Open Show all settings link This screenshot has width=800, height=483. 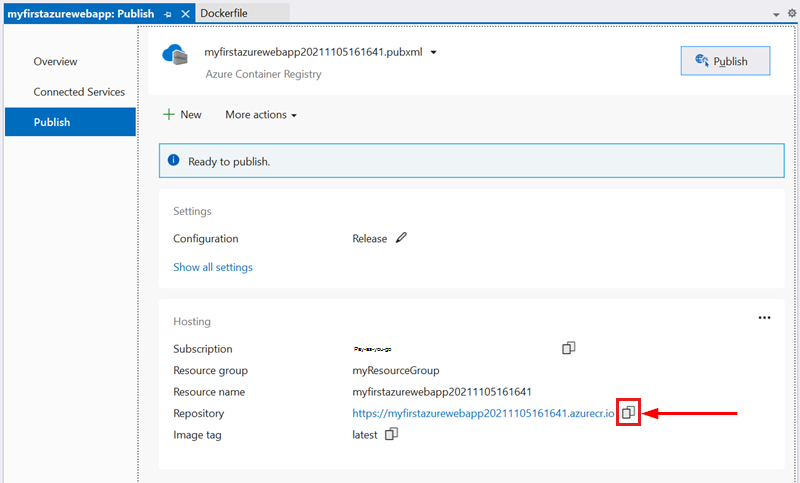pos(213,267)
